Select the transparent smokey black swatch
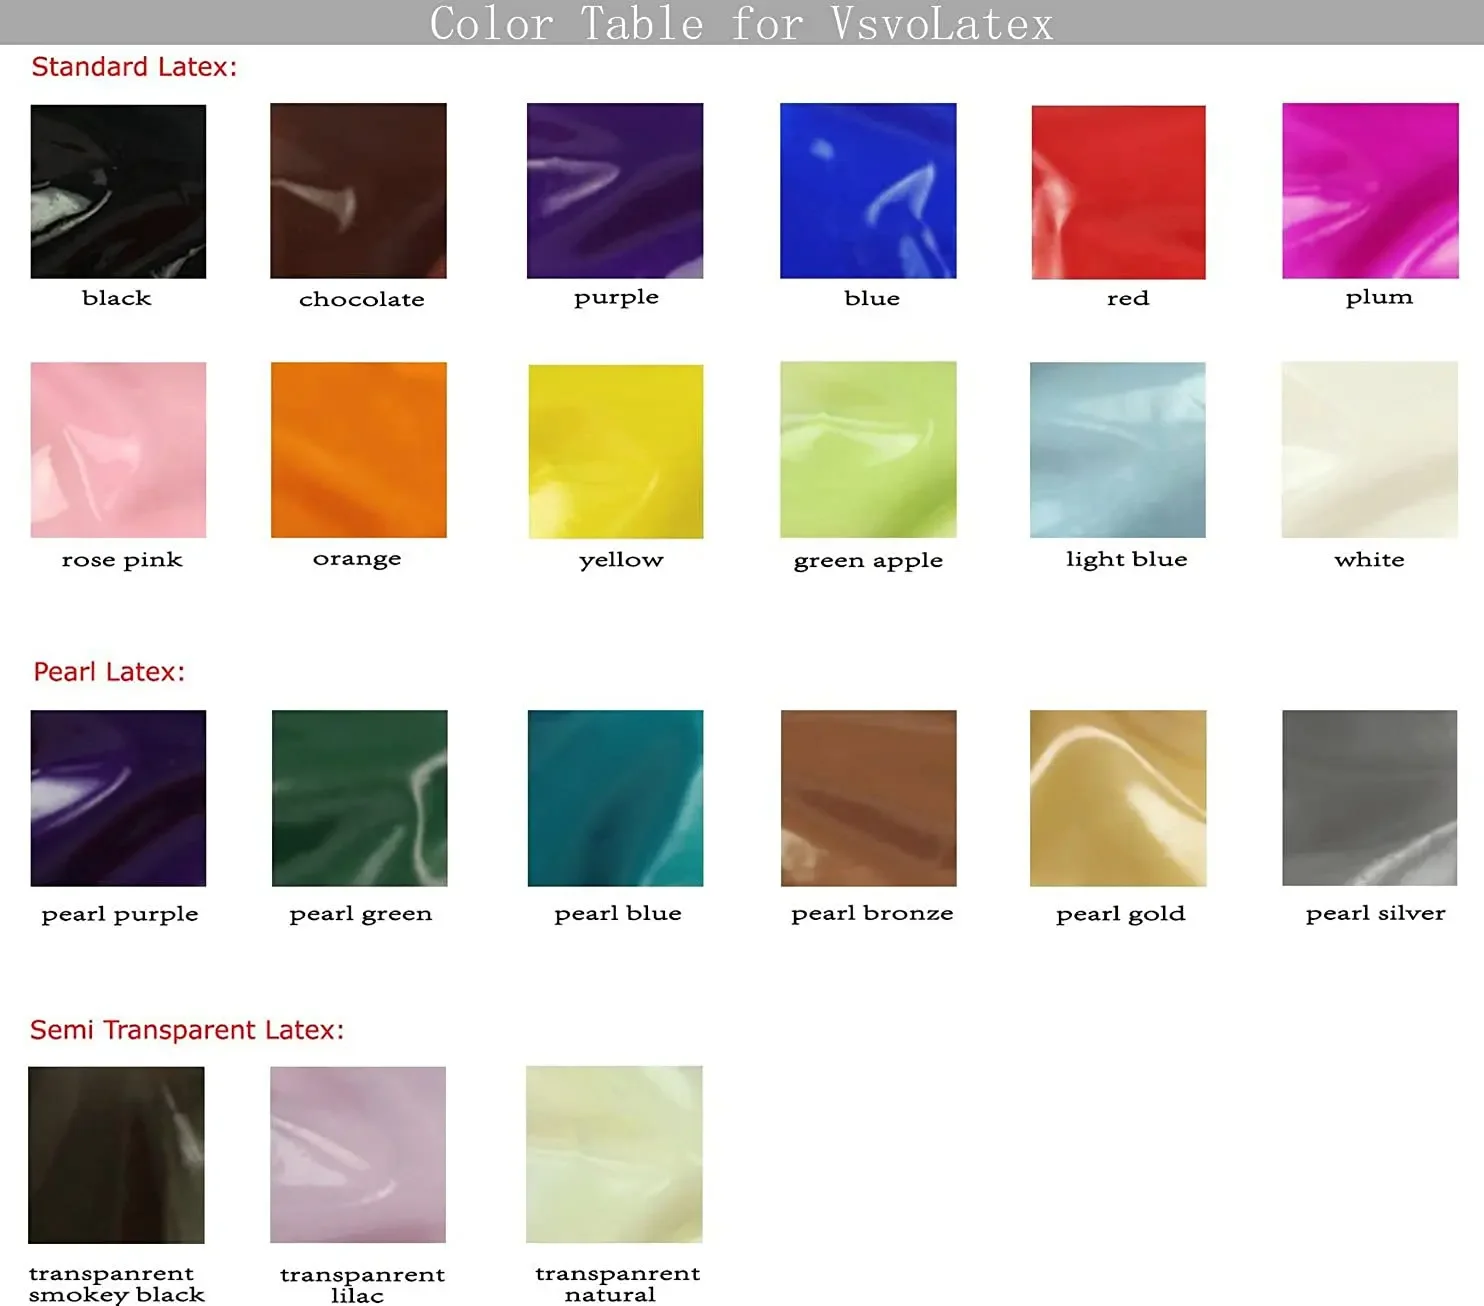This screenshot has width=1484, height=1306. (x=116, y=1155)
